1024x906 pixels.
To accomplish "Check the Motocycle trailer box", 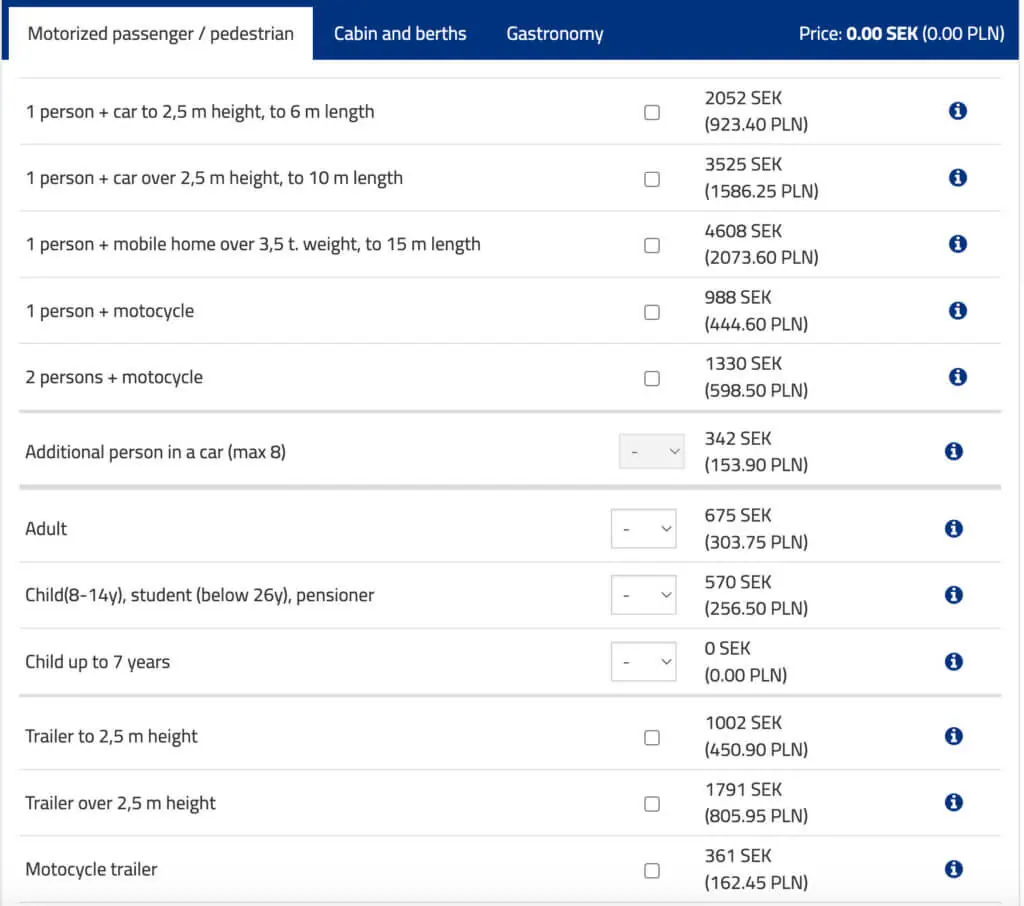I will point(651,871).
